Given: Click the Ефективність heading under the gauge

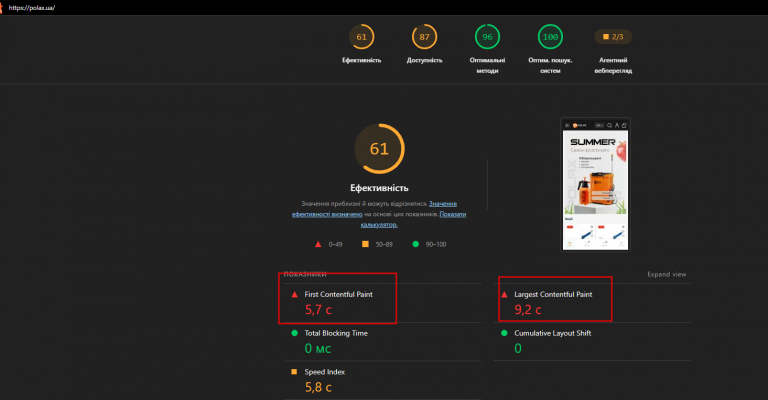Looking at the screenshot, I should click(x=379, y=188).
